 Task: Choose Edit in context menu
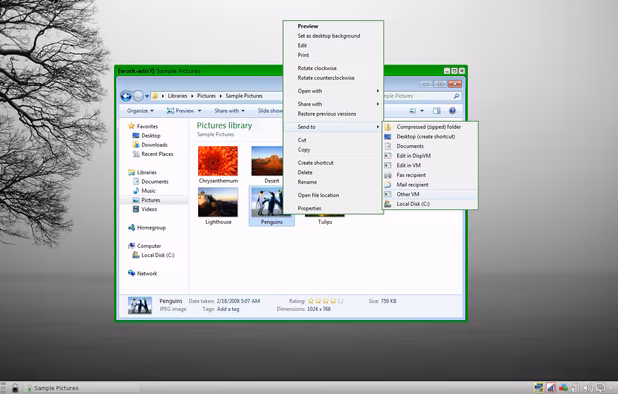coord(333,45)
